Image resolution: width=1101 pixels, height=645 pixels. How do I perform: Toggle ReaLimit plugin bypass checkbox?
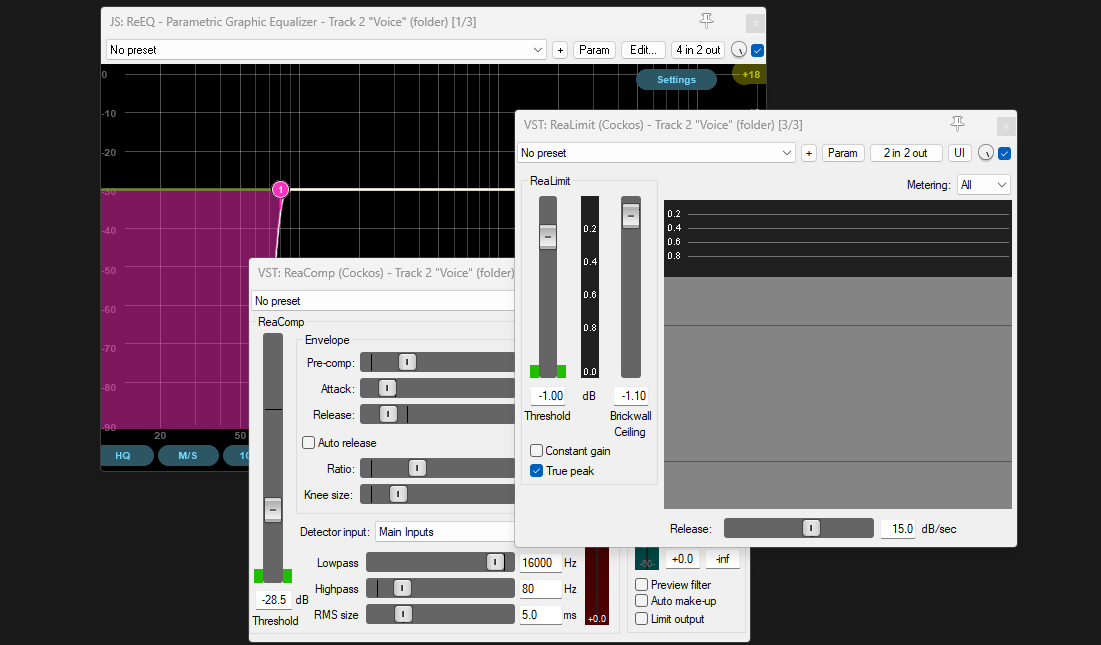(x=1005, y=153)
